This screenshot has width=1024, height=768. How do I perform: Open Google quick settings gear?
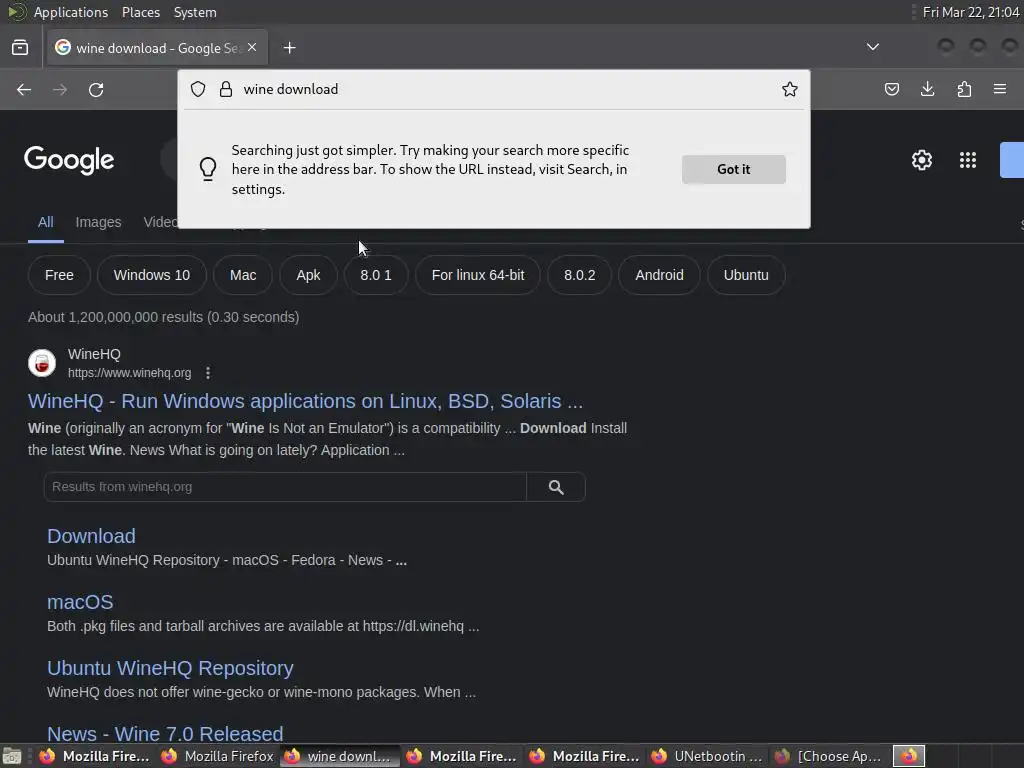coord(921,160)
